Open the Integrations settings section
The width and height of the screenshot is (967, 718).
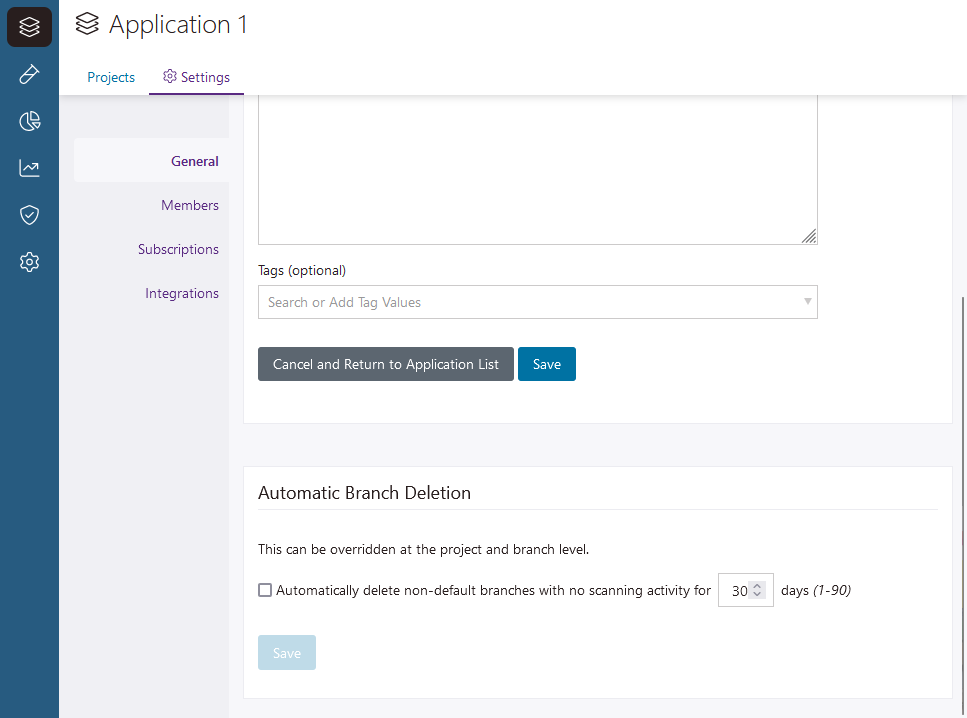point(181,293)
